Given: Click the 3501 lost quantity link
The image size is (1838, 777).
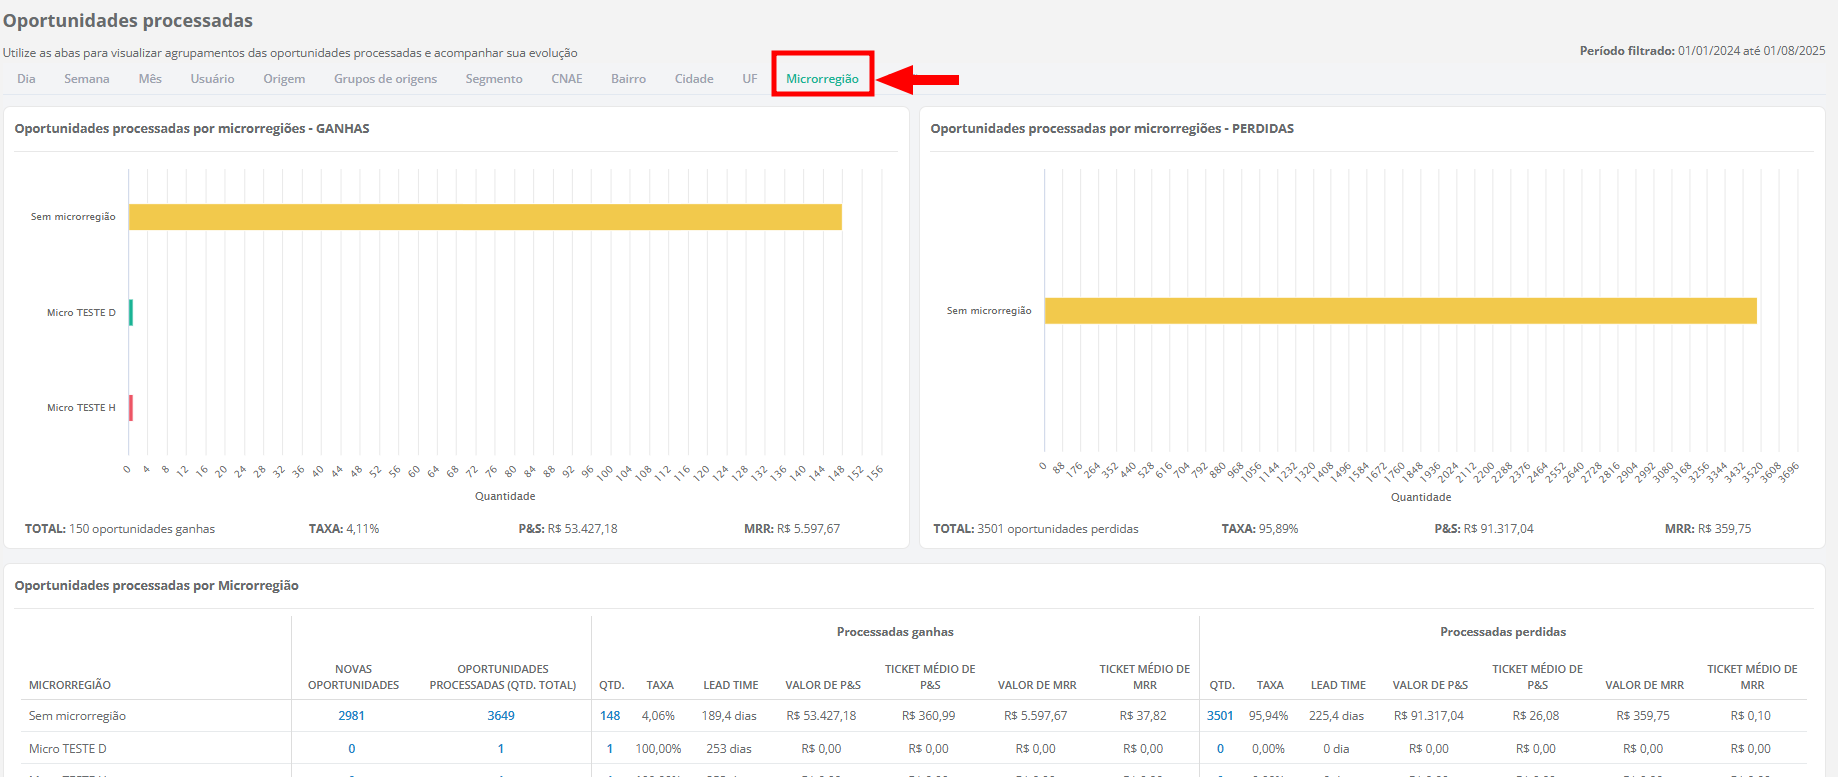Looking at the screenshot, I should point(1220,716).
